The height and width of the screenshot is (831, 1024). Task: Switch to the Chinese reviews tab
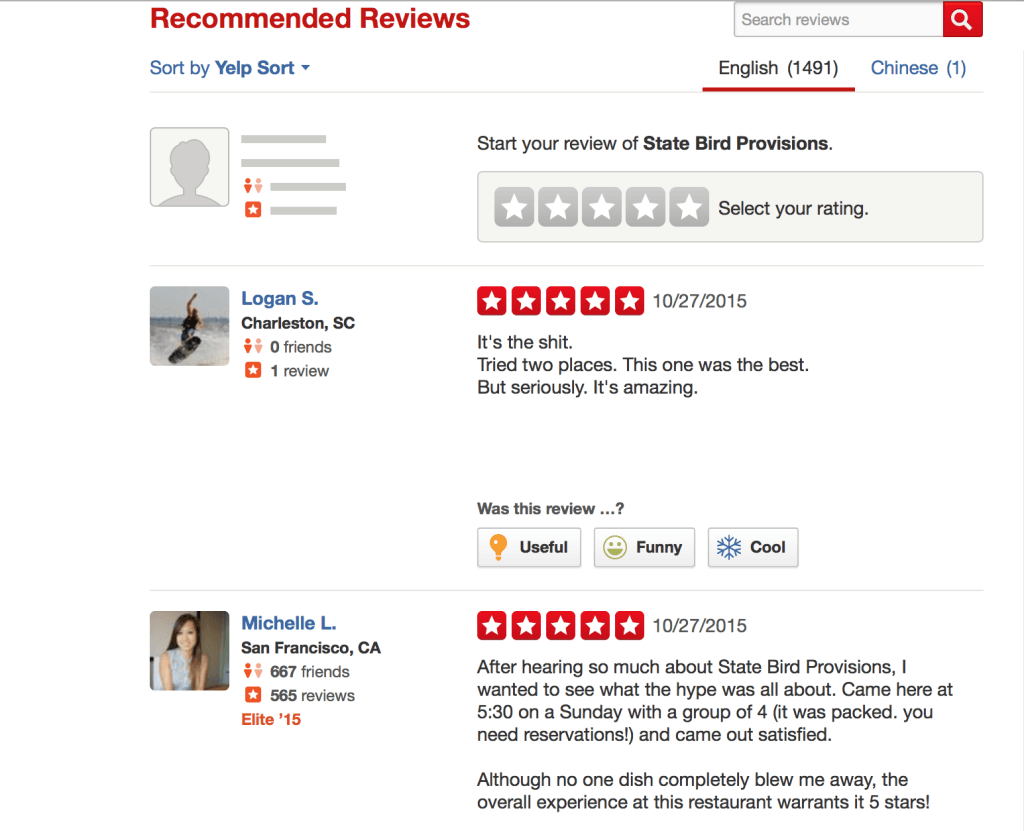[918, 68]
